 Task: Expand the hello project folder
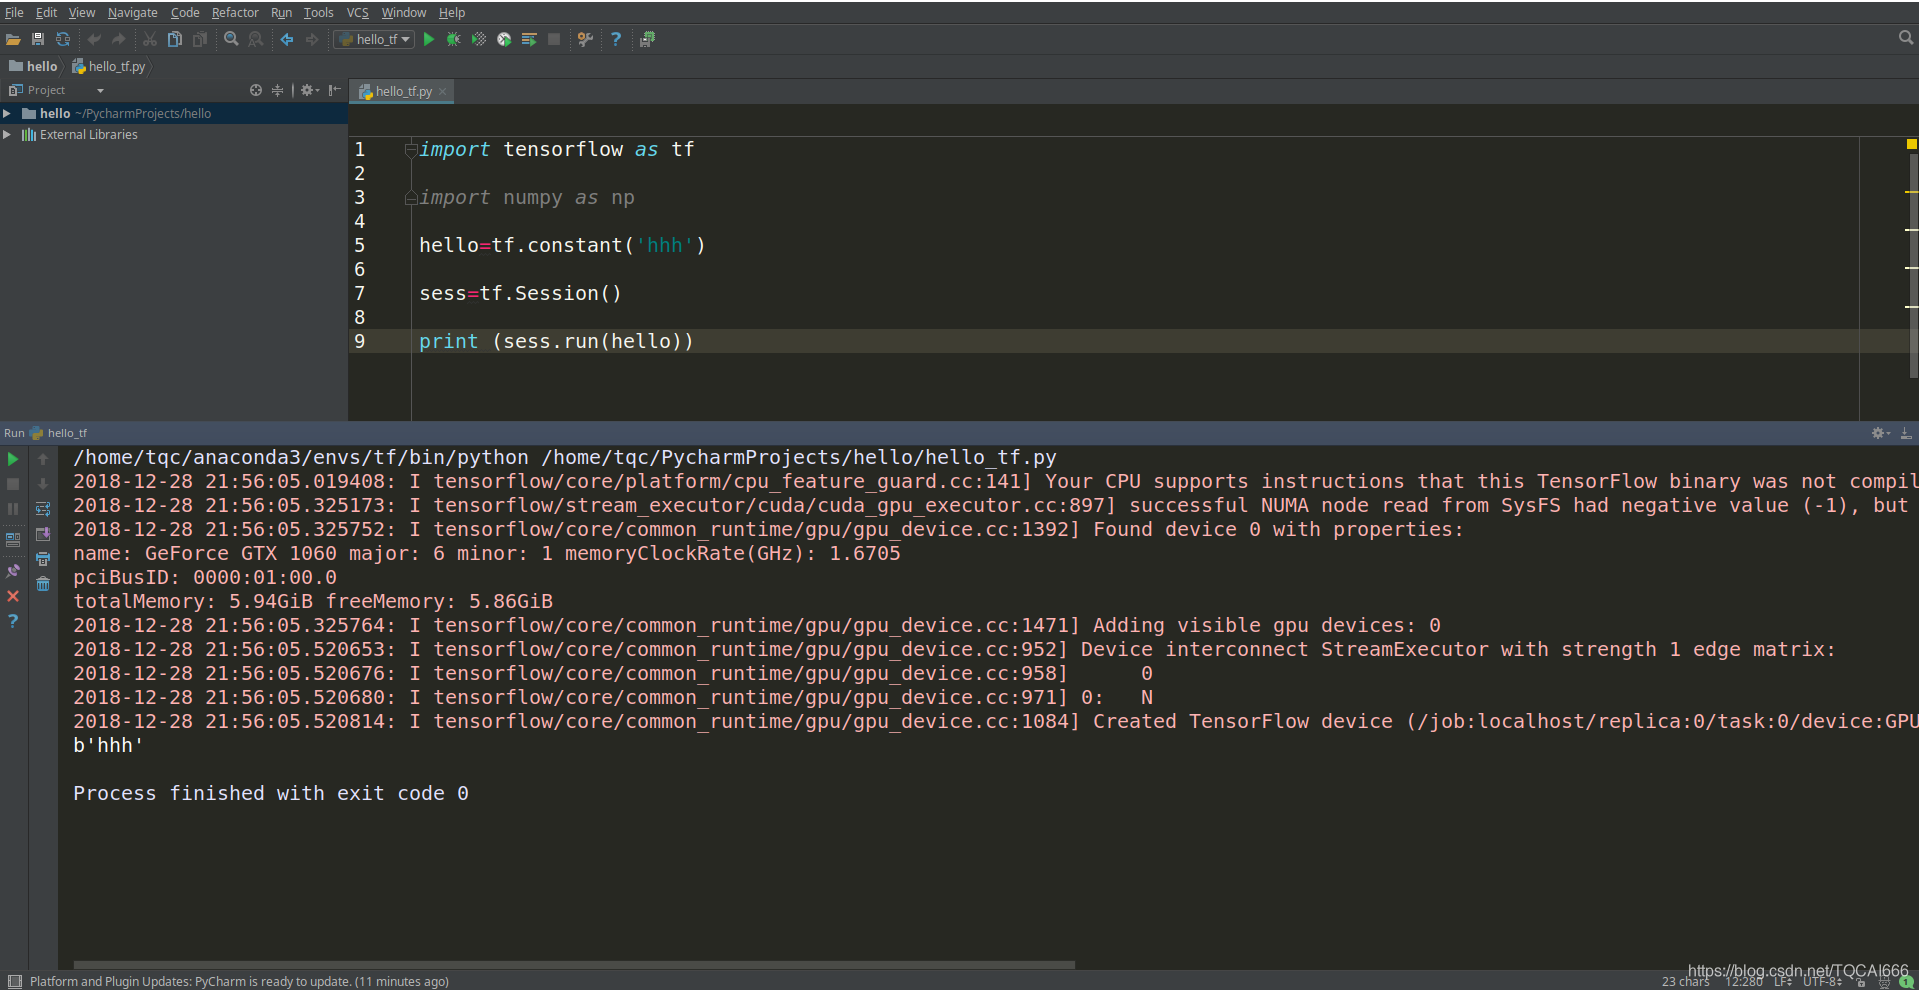[7, 113]
